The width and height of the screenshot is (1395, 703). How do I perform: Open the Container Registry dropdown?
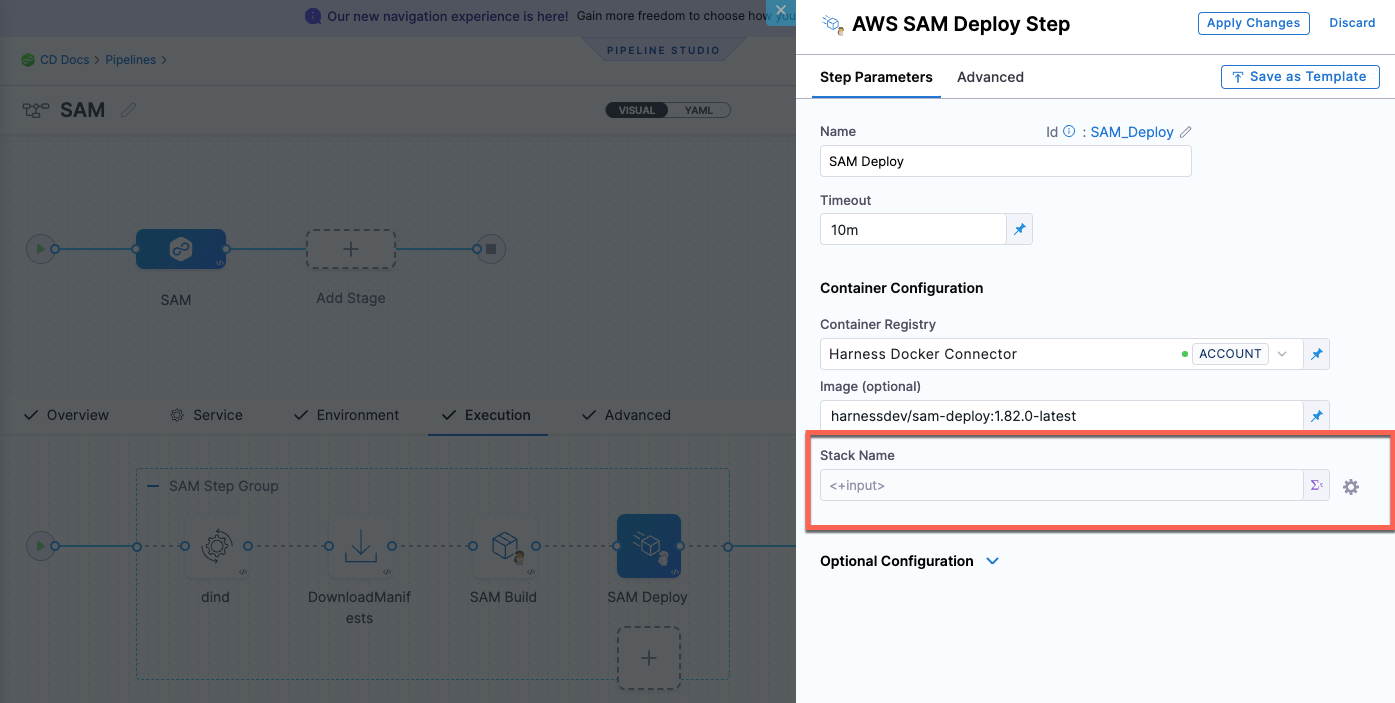1282,354
